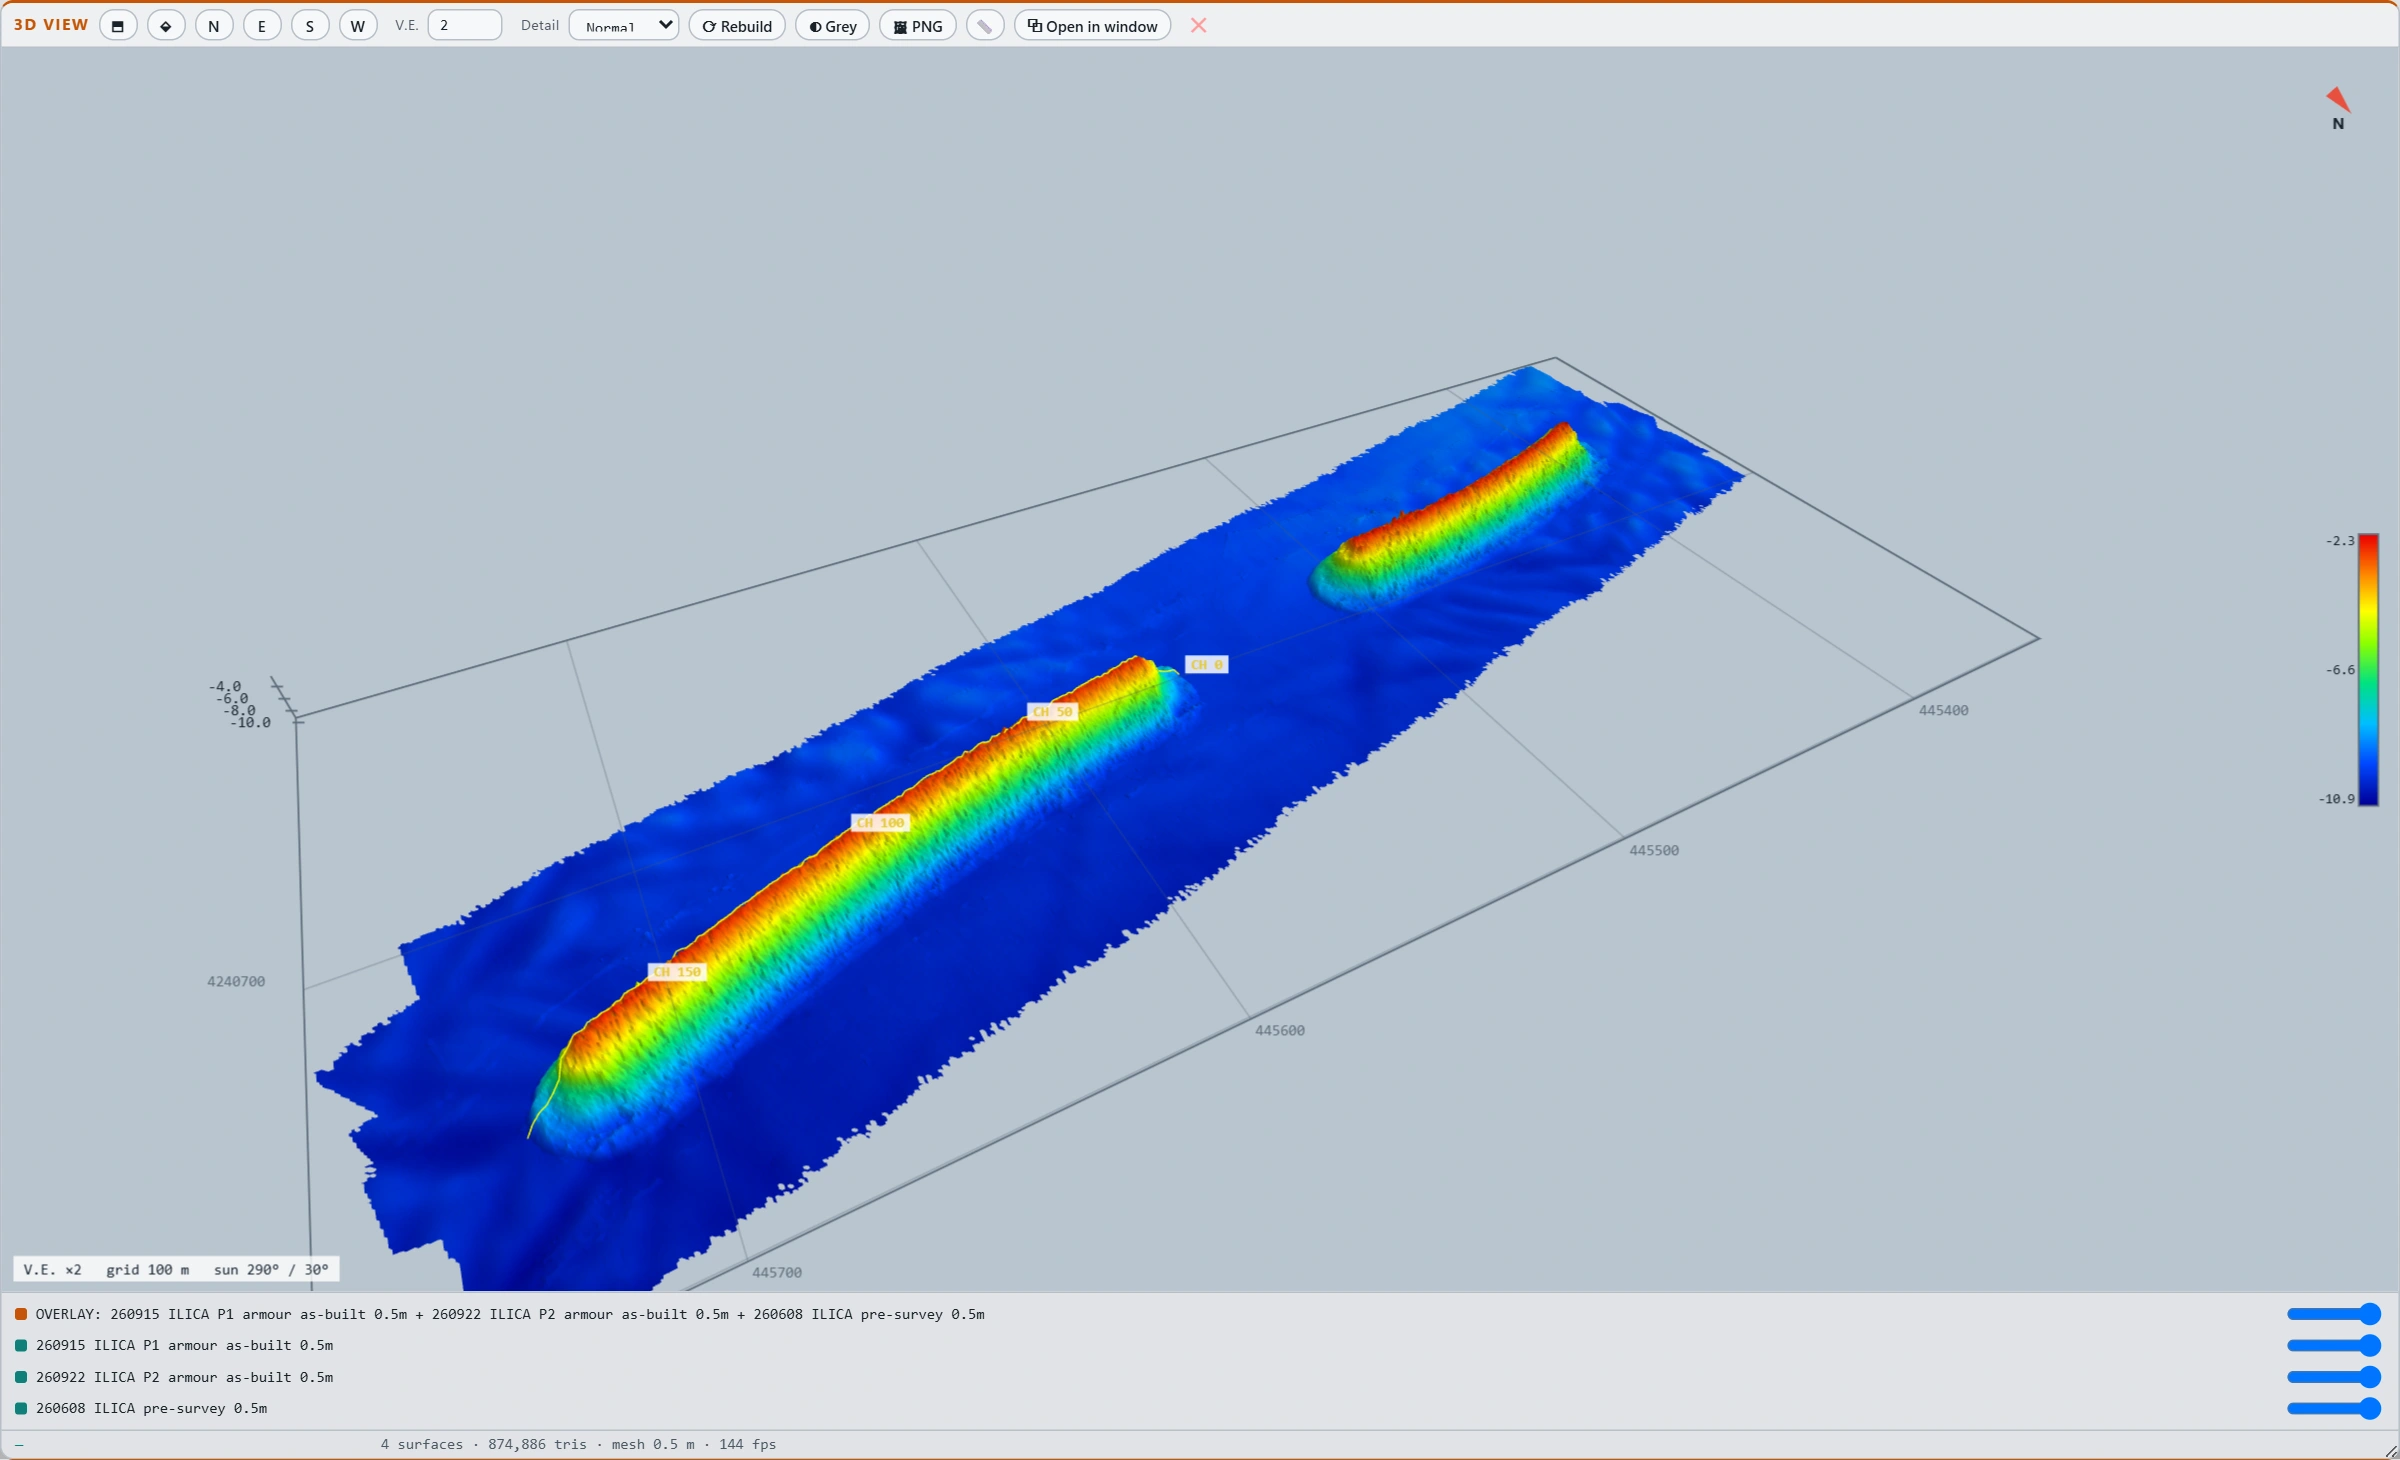Adjust the OVERLAY row opacity slider
Screen dimensions: 2400x1460
pyautogui.click(x=2334, y=1314)
